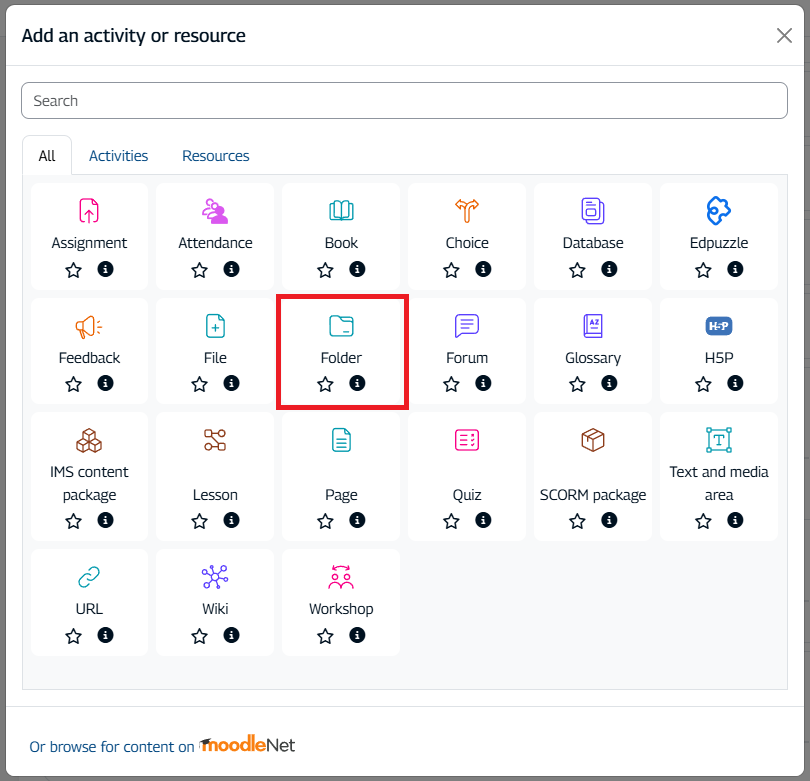The image size is (810, 781).
Task: Show info about the Database activity
Action: [x=609, y=269]
